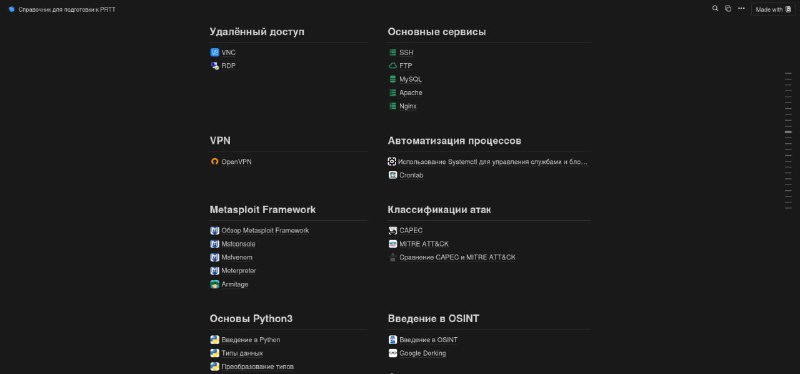Screen dimensions: 800x374
Task: Click the RDP page icon
Action: click(214, 66)
